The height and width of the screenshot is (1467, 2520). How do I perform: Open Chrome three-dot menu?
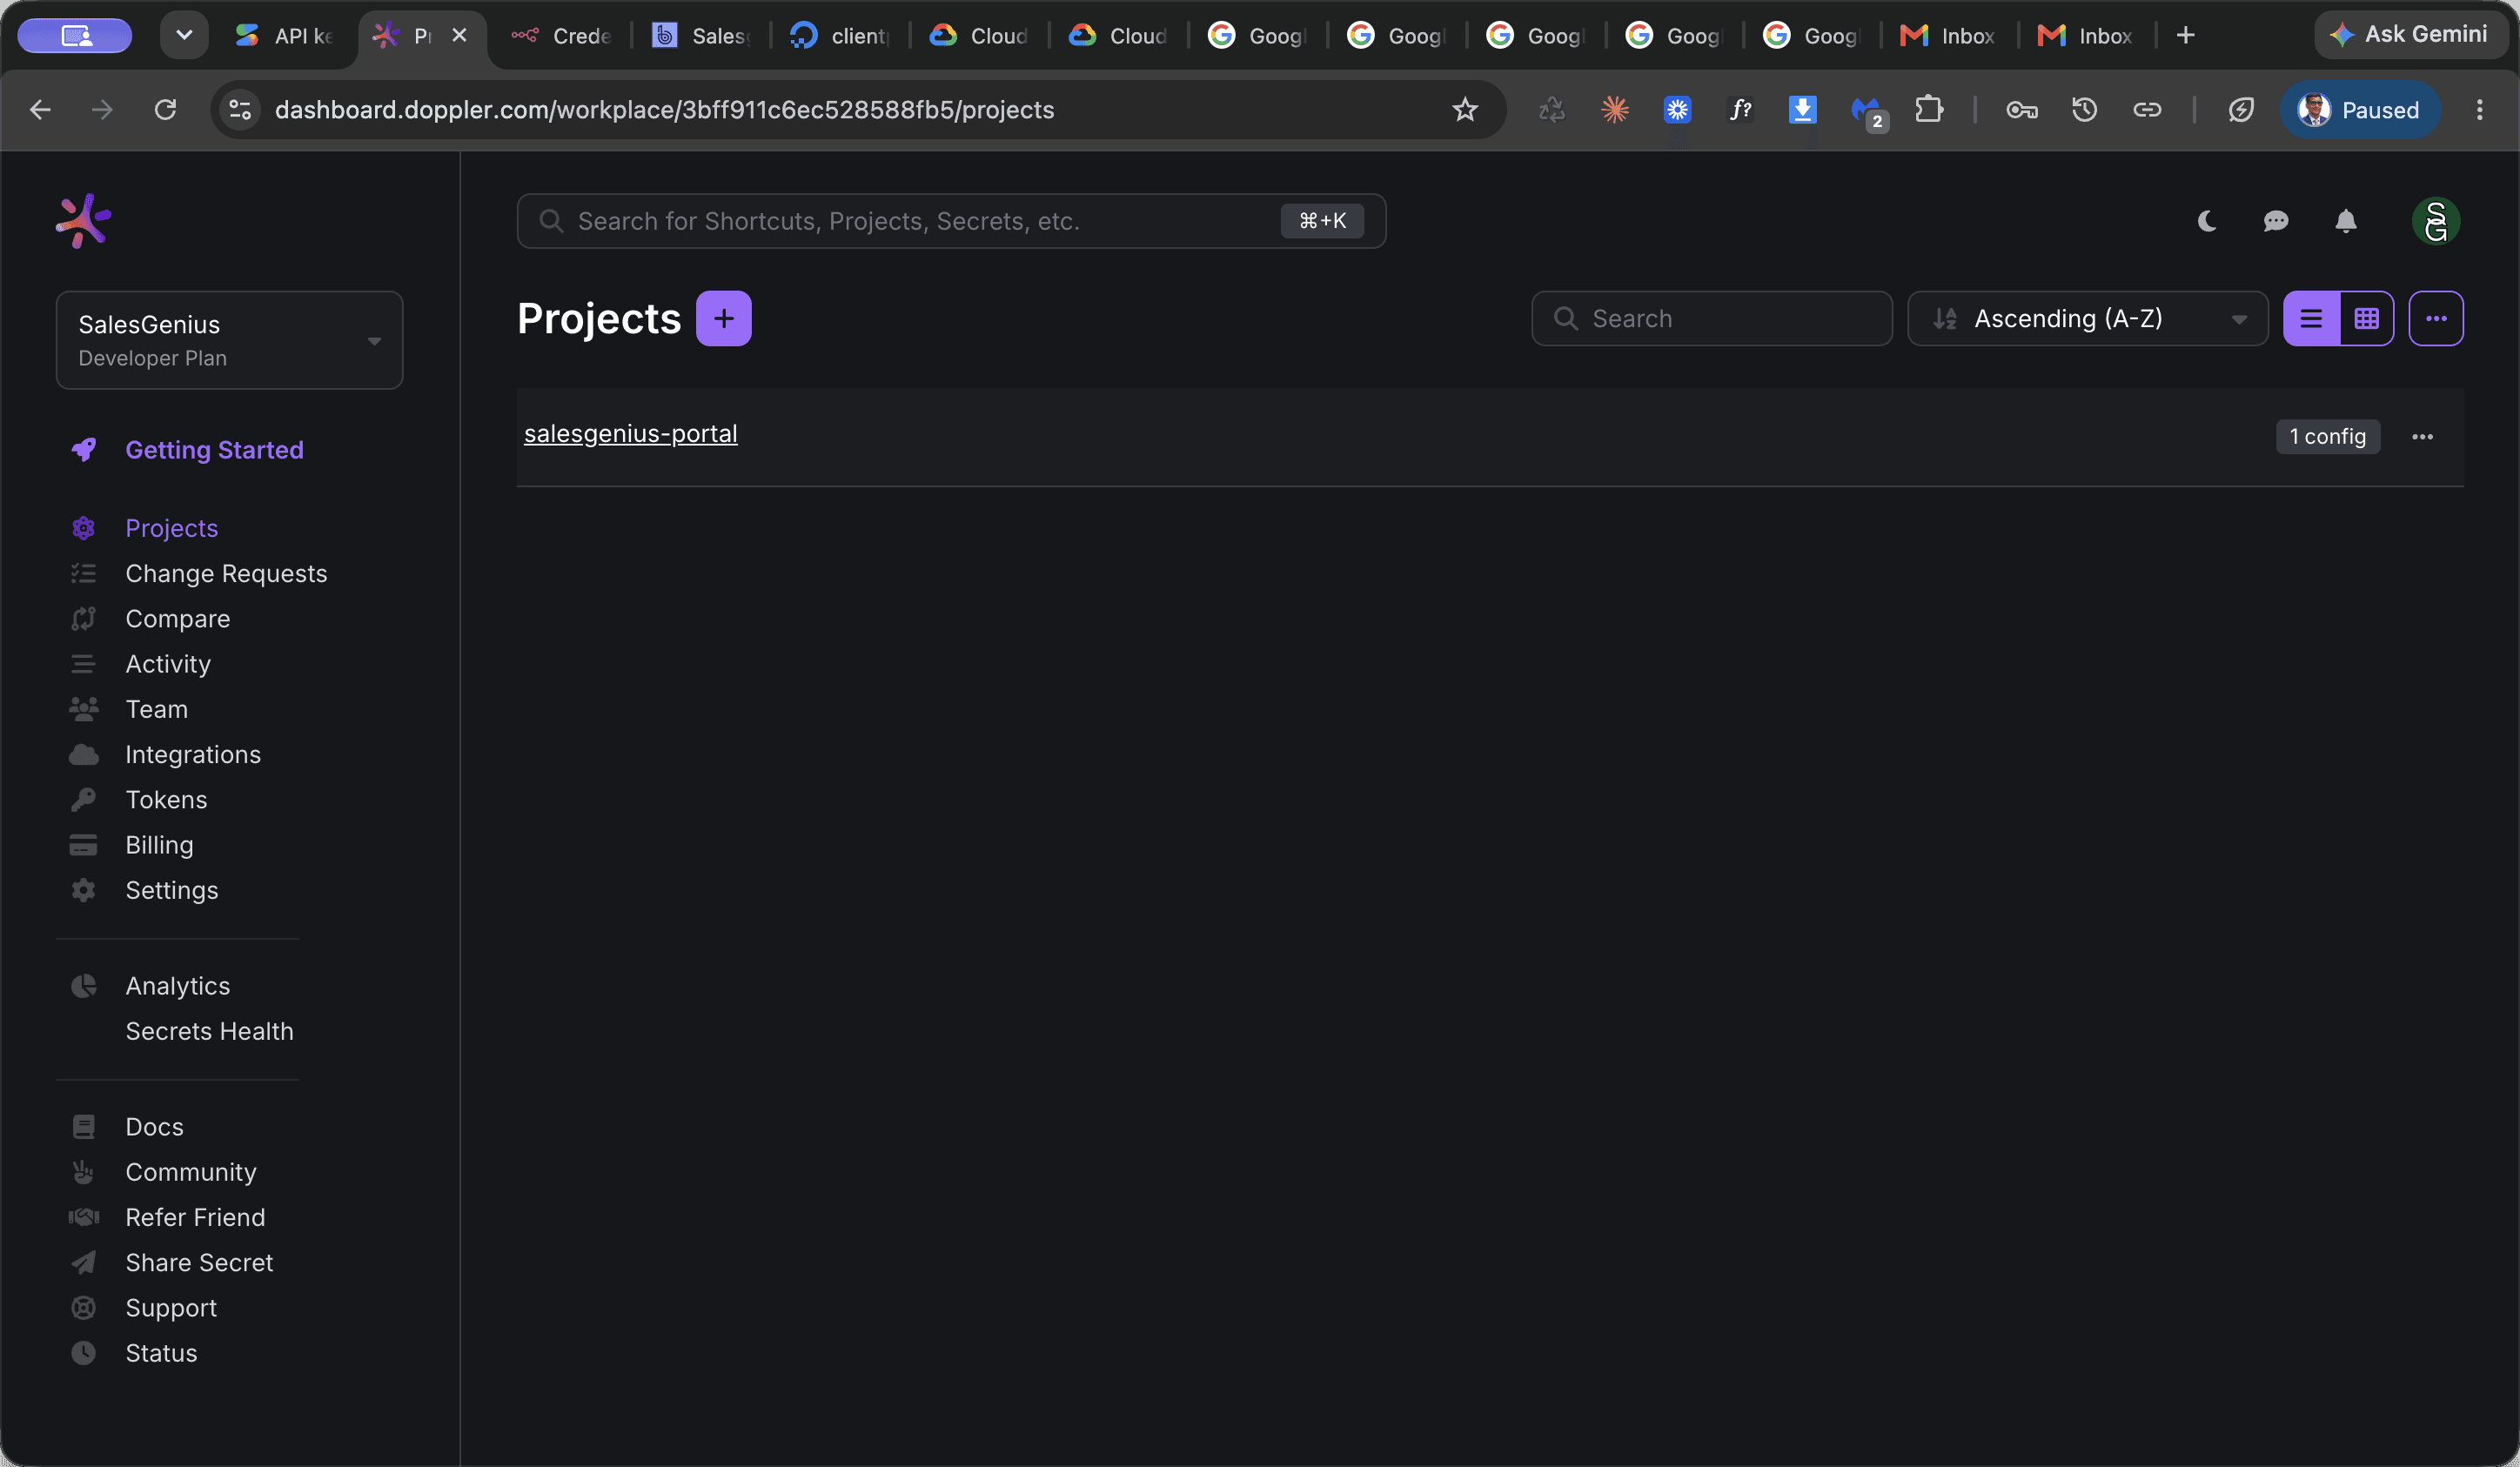(2480, 110)
